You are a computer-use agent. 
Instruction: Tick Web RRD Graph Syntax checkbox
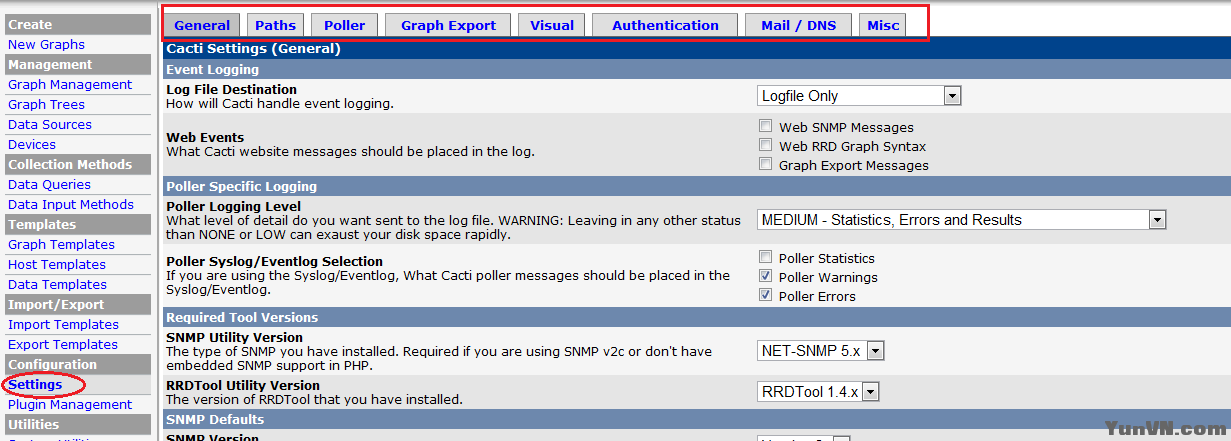(765, 146)
